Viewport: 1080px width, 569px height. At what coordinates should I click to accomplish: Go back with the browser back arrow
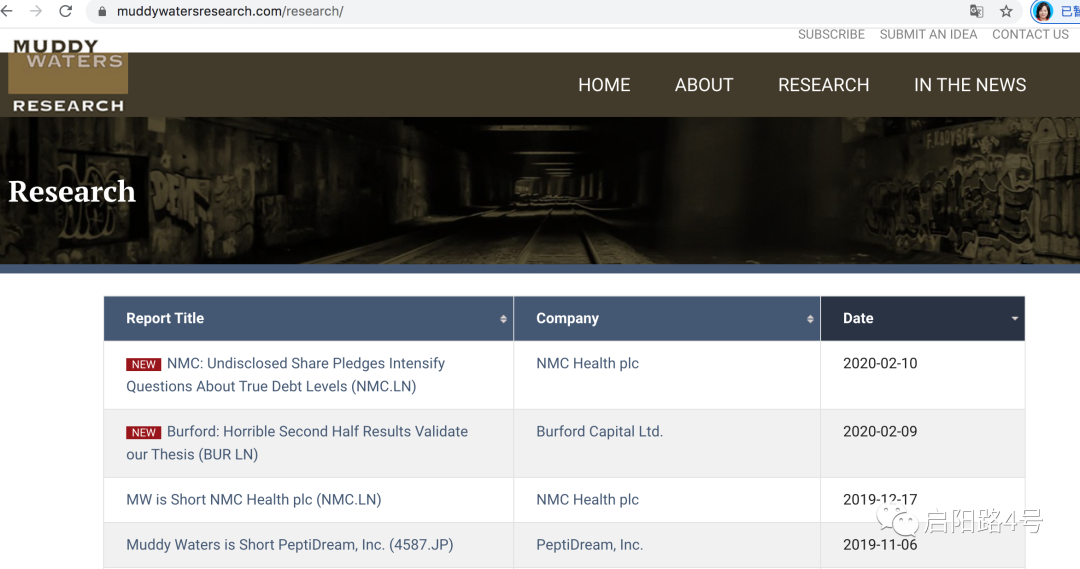pyautogui.click(x=7, y=11)
